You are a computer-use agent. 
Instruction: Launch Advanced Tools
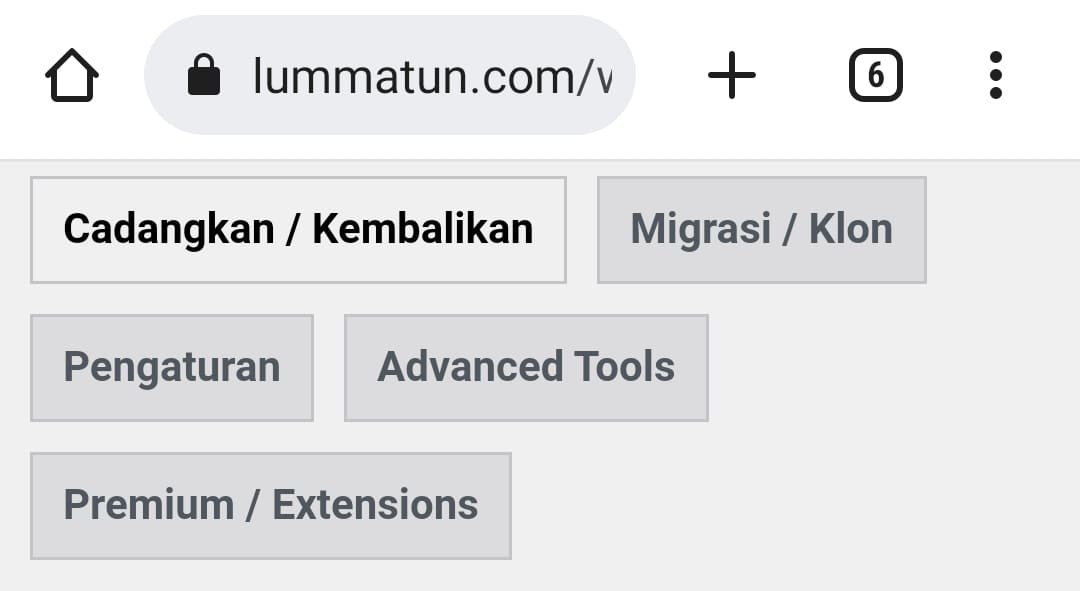tap(525, 367)
